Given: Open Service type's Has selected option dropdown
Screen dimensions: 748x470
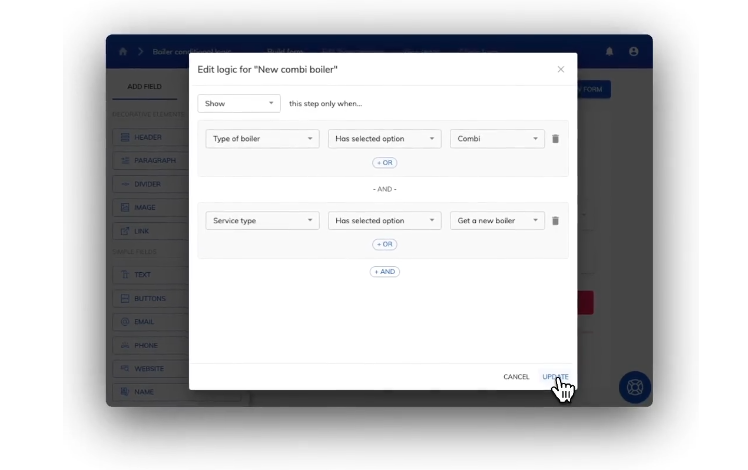Looking at the screenshot, I should click(x=384, y=220).
